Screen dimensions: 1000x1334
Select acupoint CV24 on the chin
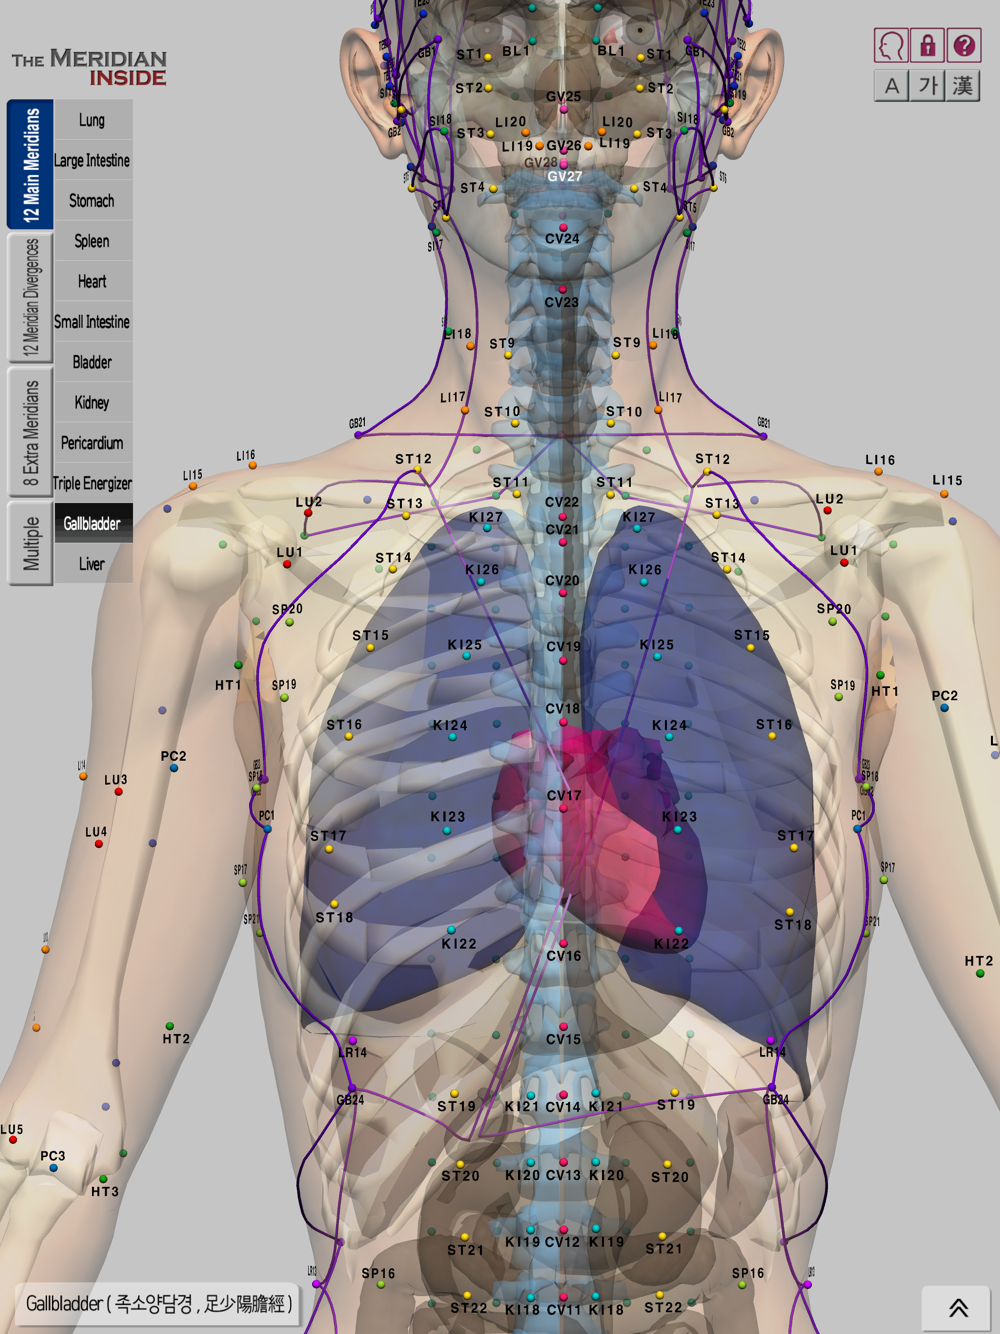coord(563,227)
